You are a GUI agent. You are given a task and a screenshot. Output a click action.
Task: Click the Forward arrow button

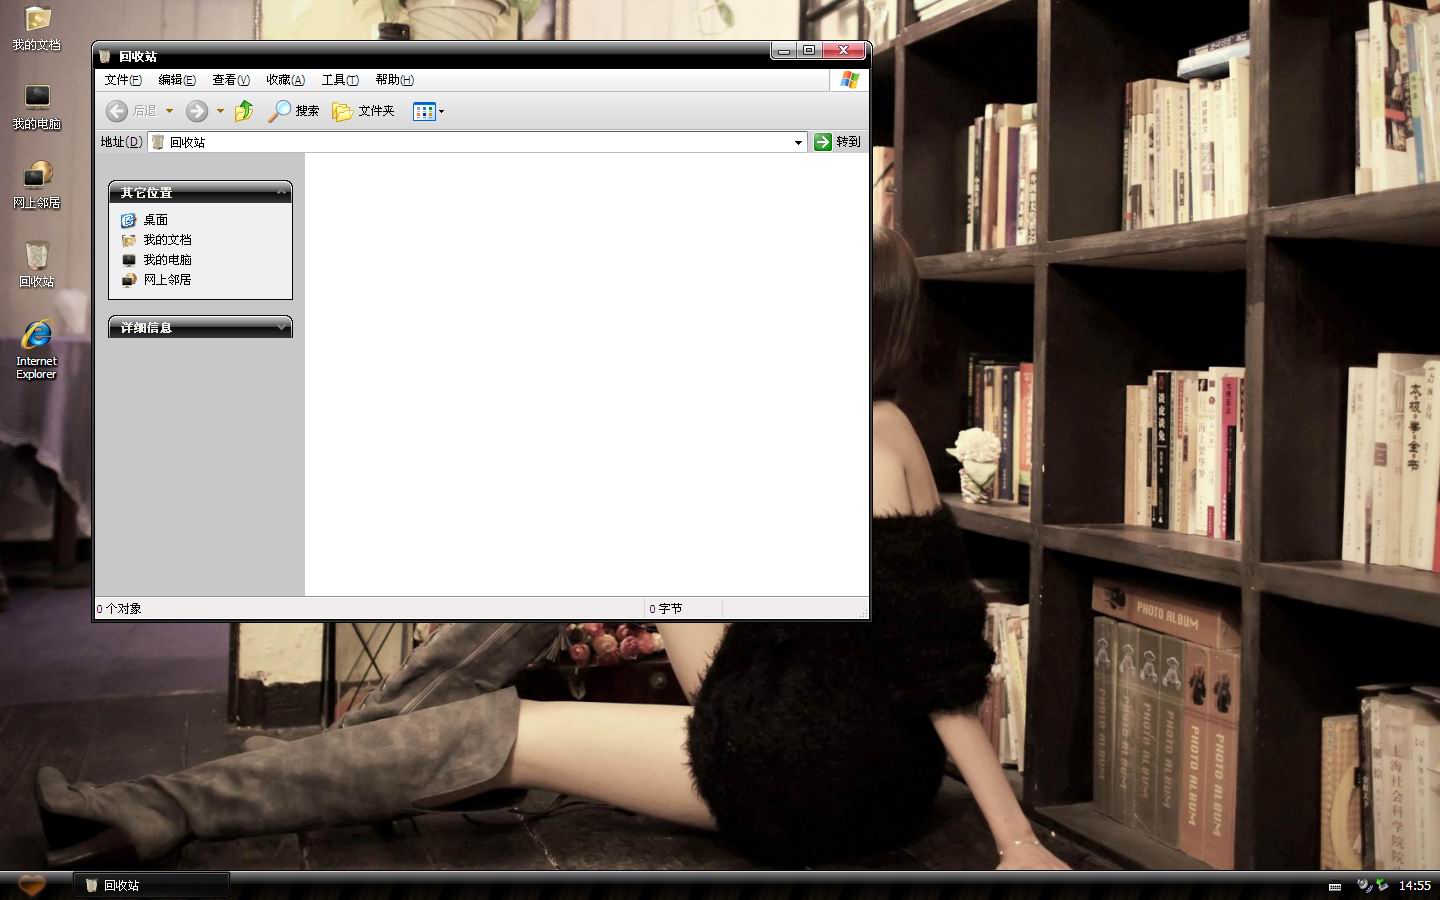coord(197,111)
